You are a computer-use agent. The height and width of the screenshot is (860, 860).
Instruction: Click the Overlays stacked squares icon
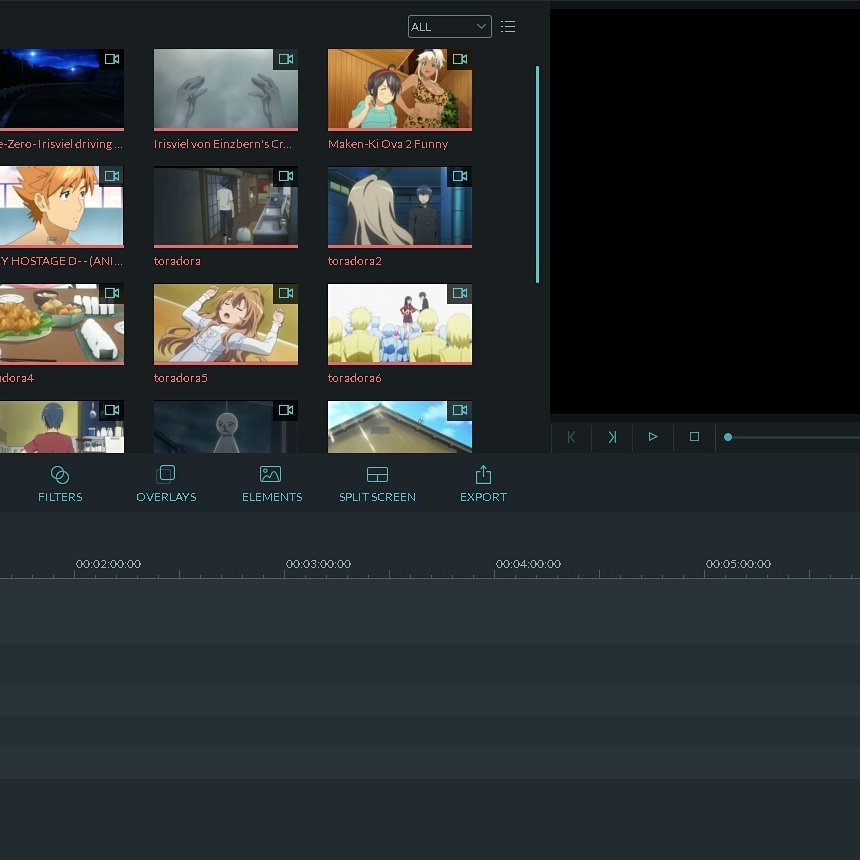pos(166,474)
